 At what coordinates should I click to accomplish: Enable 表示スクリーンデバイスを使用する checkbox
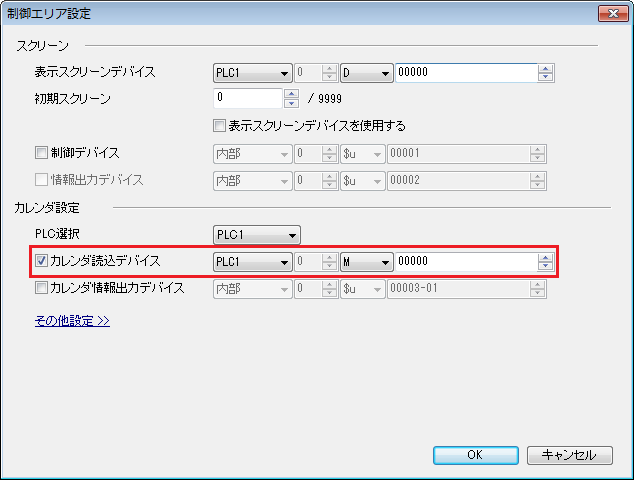pyautogui.click(x=220, y=127)
